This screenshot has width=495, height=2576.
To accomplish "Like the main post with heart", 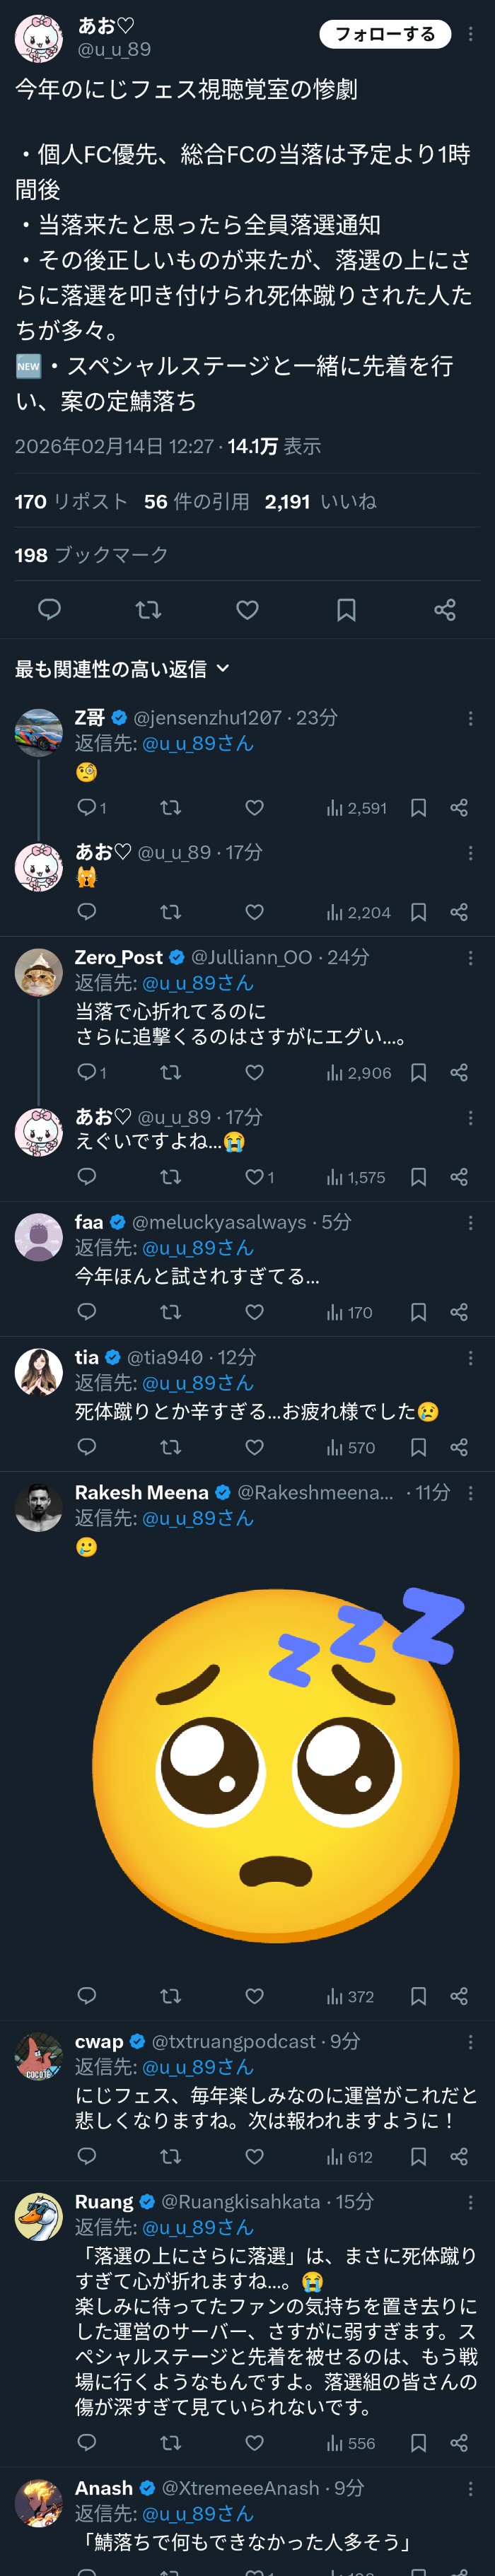I will click(x=247, y=609).
